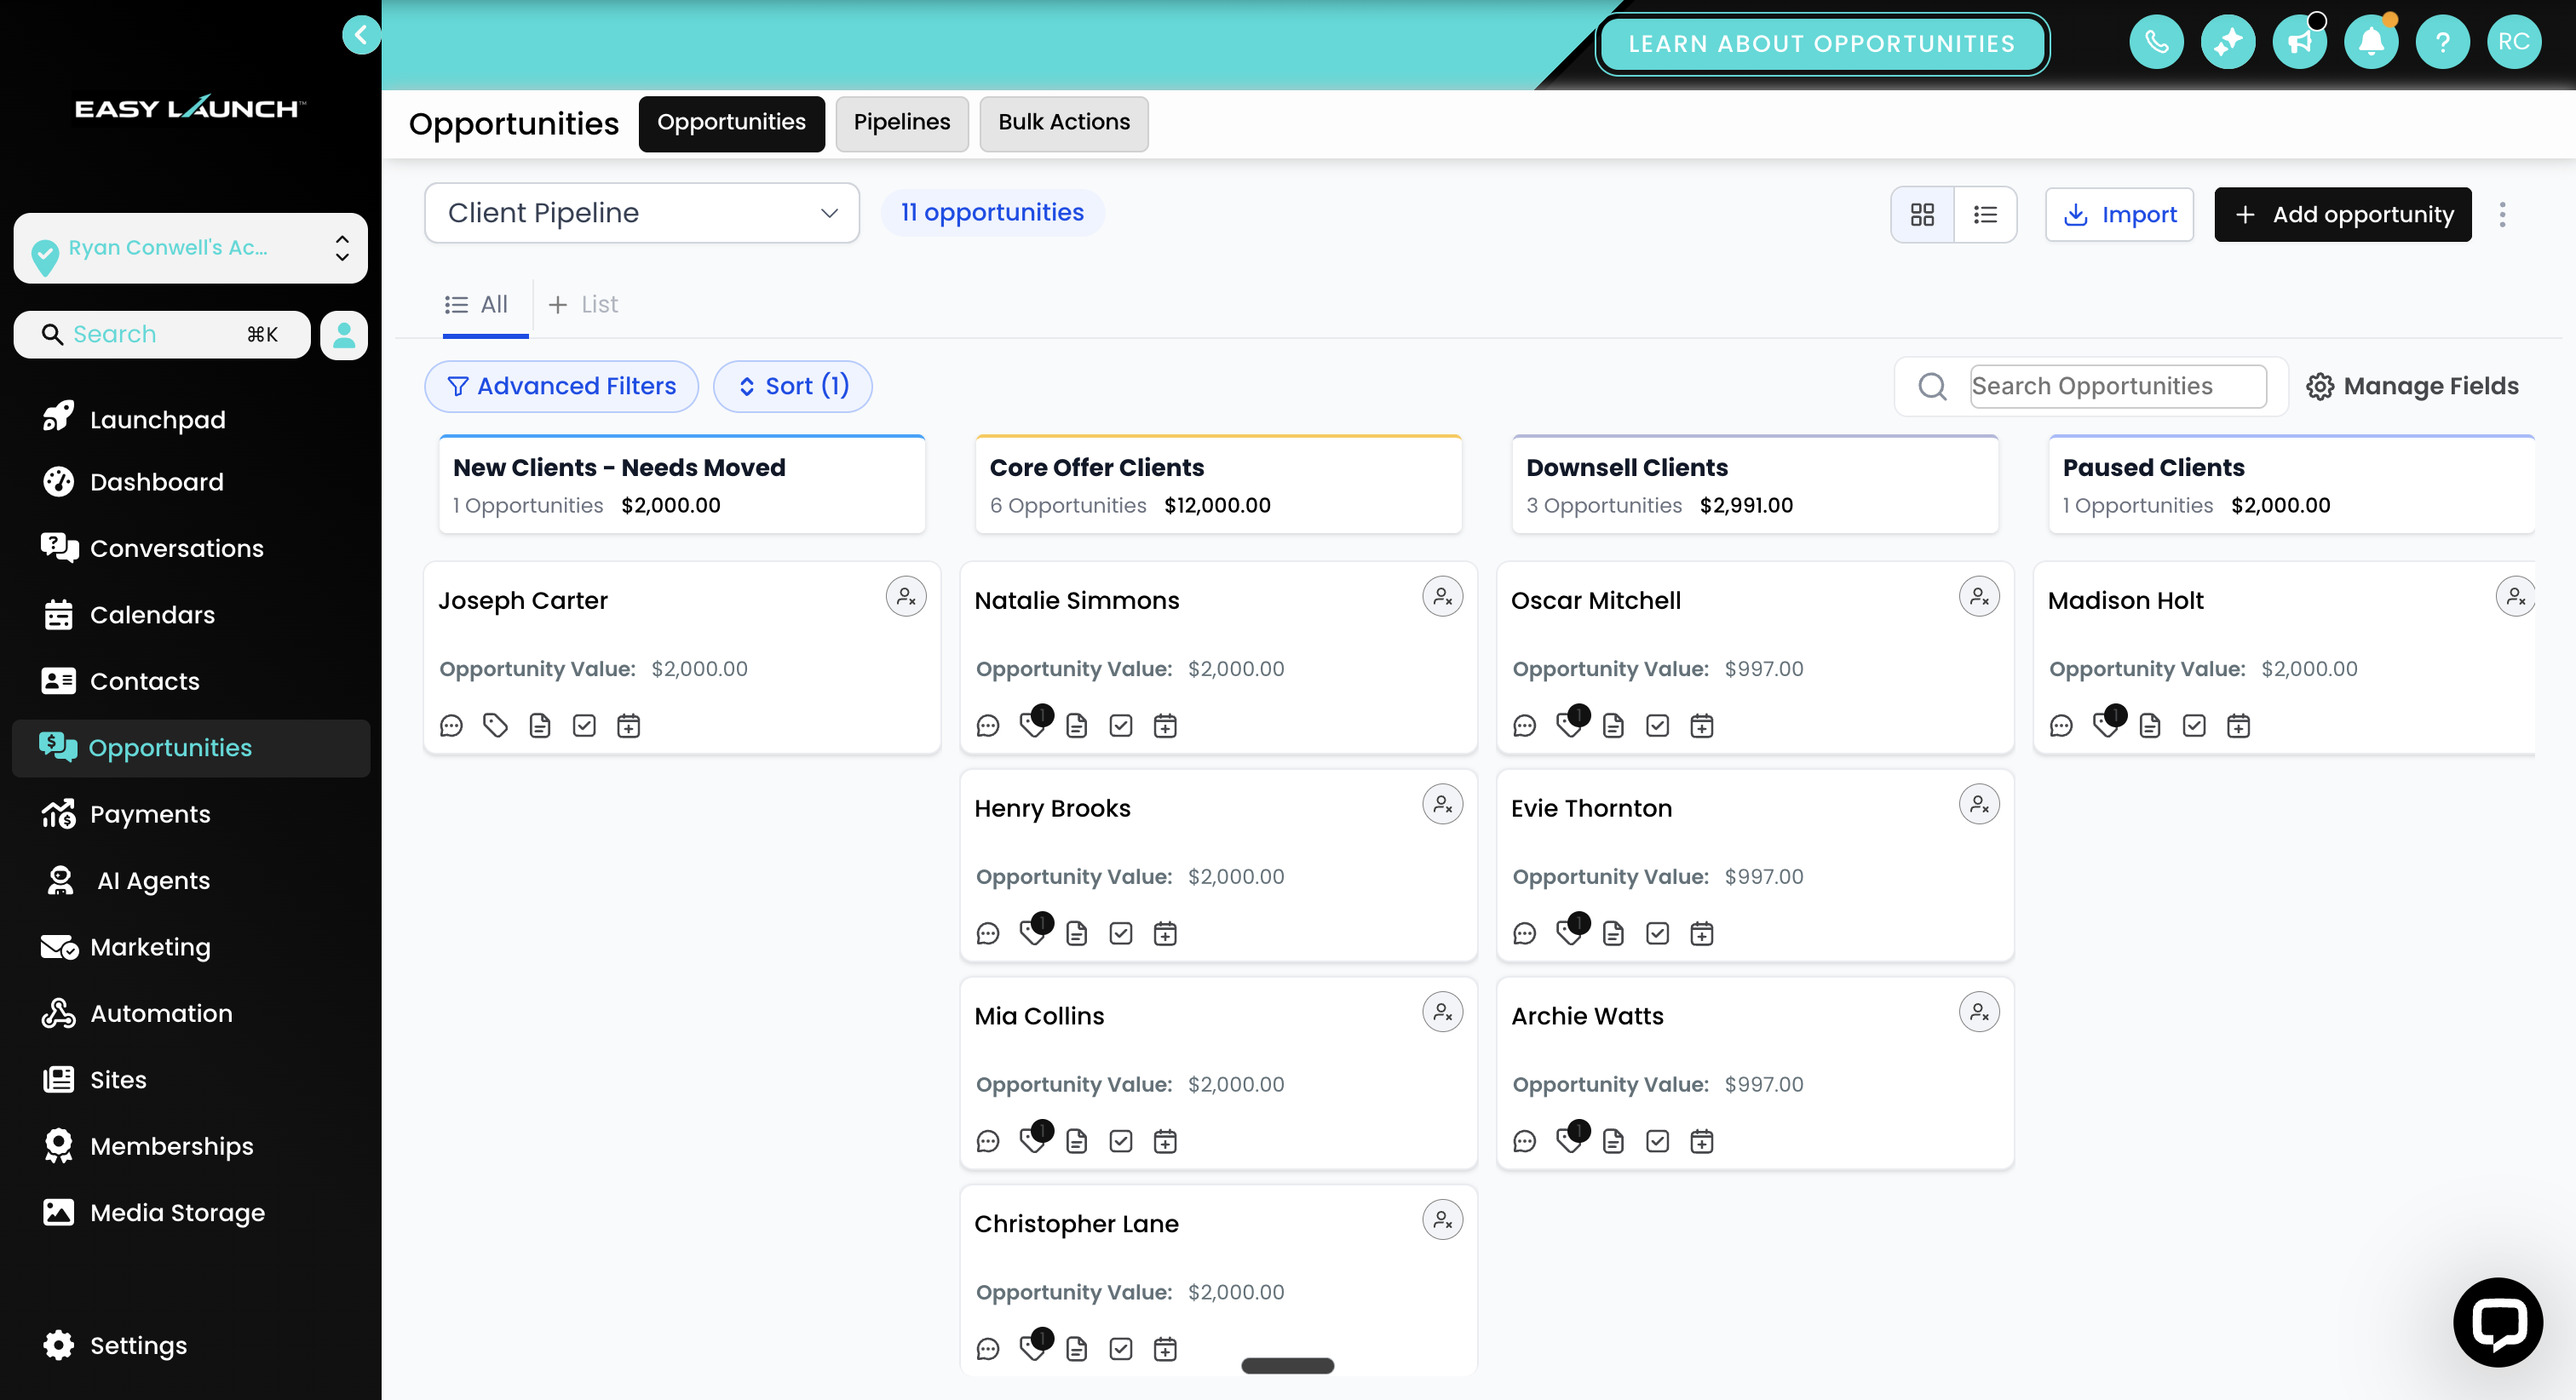Image resolution: width=2576 pixels, height=1400 pixels.
Task: Click the Search Opportunities input field
Action: point(2117,386)
